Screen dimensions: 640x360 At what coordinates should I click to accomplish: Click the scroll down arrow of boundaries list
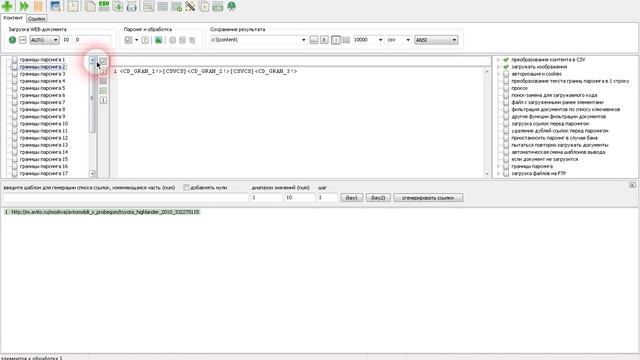(x=92, y=173)
